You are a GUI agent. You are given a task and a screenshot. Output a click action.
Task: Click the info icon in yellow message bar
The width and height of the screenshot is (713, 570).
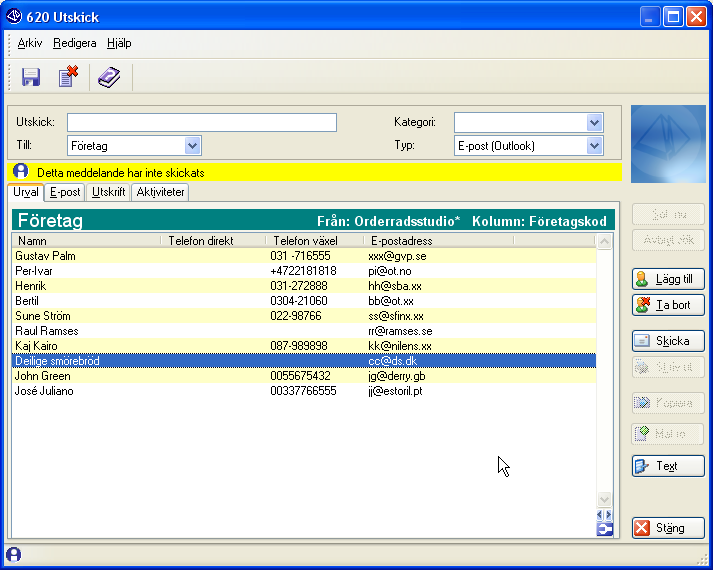[20, 171]
